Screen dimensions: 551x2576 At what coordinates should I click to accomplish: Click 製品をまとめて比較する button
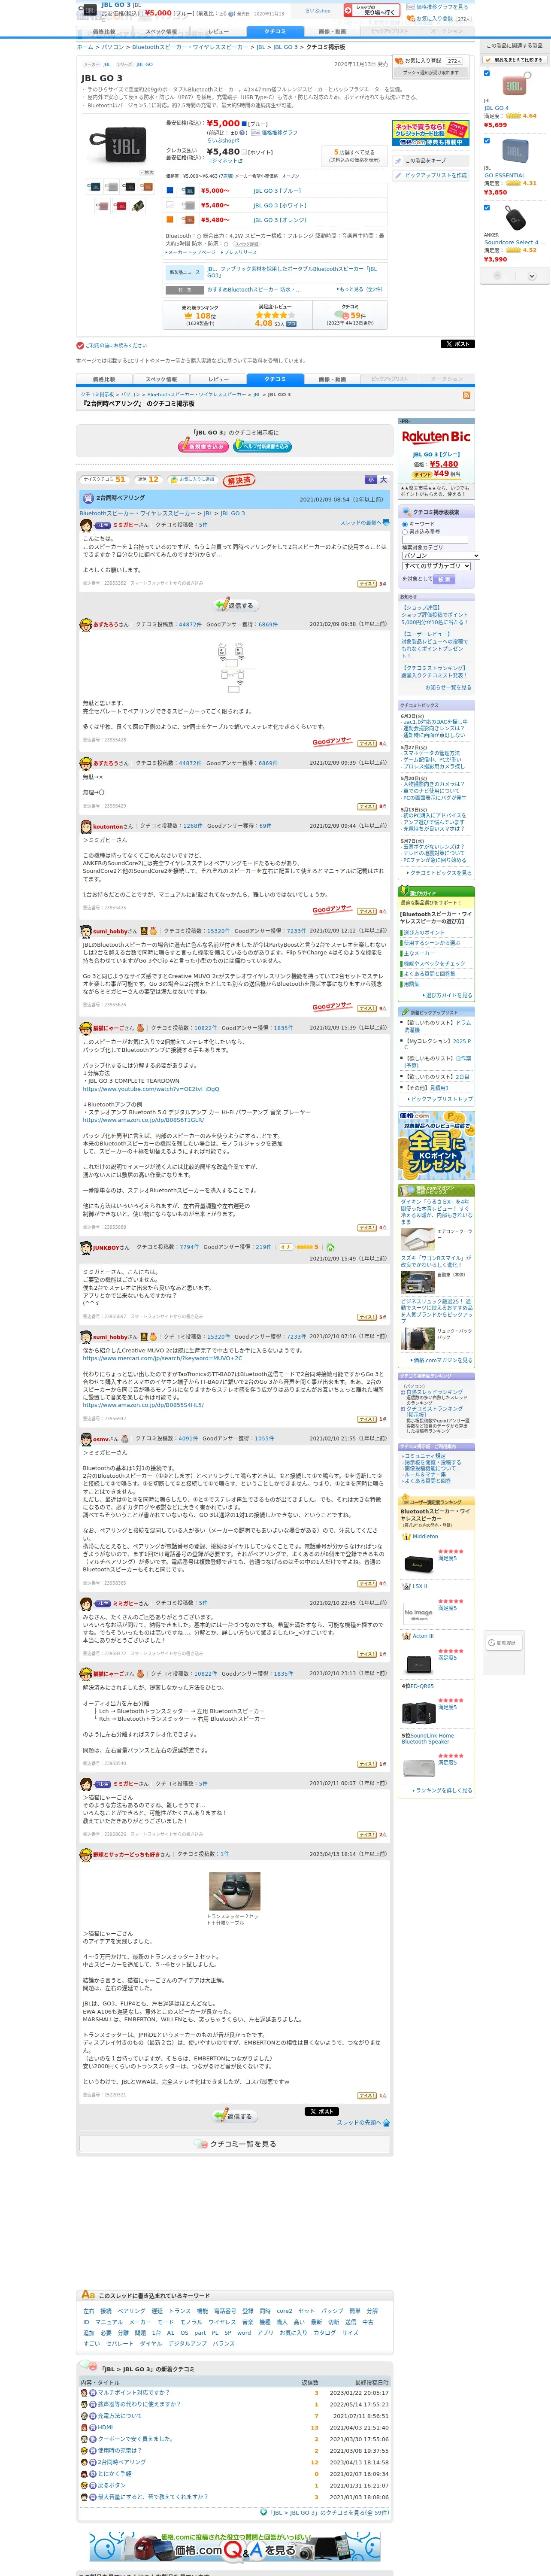pos(516,60)
